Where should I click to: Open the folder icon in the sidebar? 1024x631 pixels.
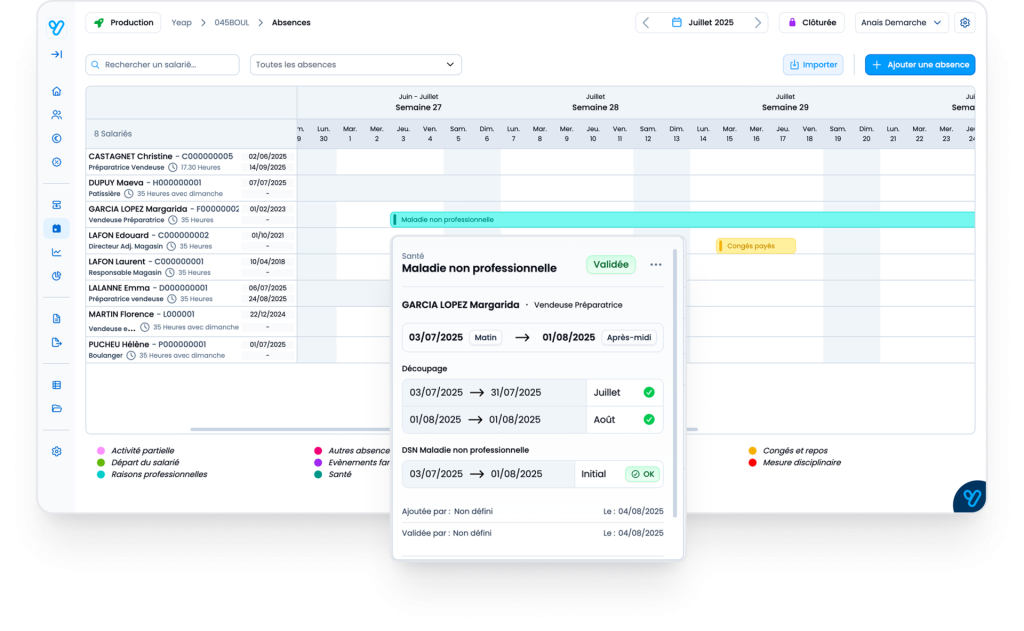[56, 408]
